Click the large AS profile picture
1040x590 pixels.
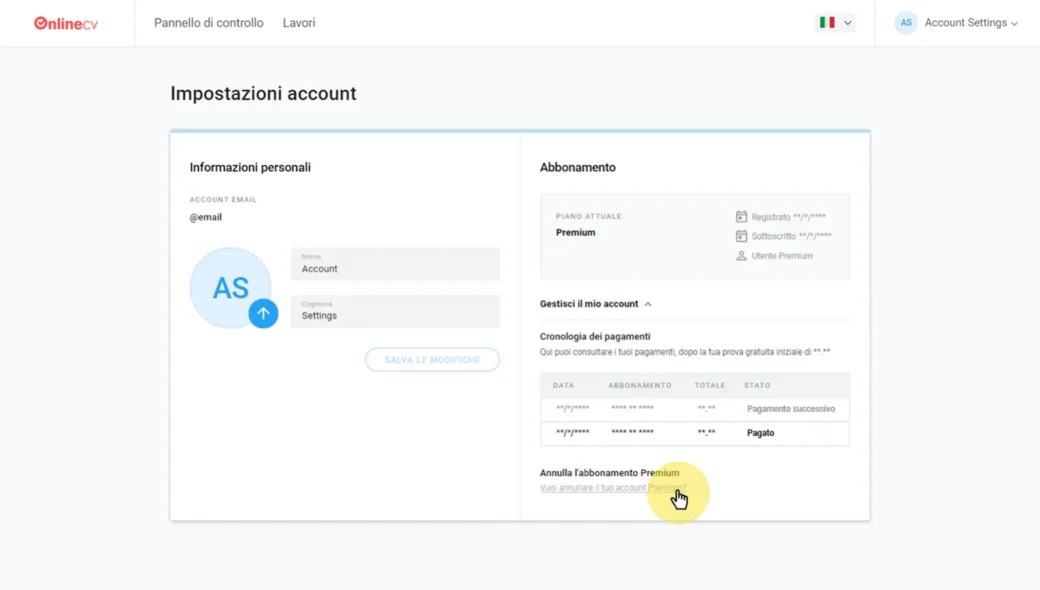pos(229,287)
